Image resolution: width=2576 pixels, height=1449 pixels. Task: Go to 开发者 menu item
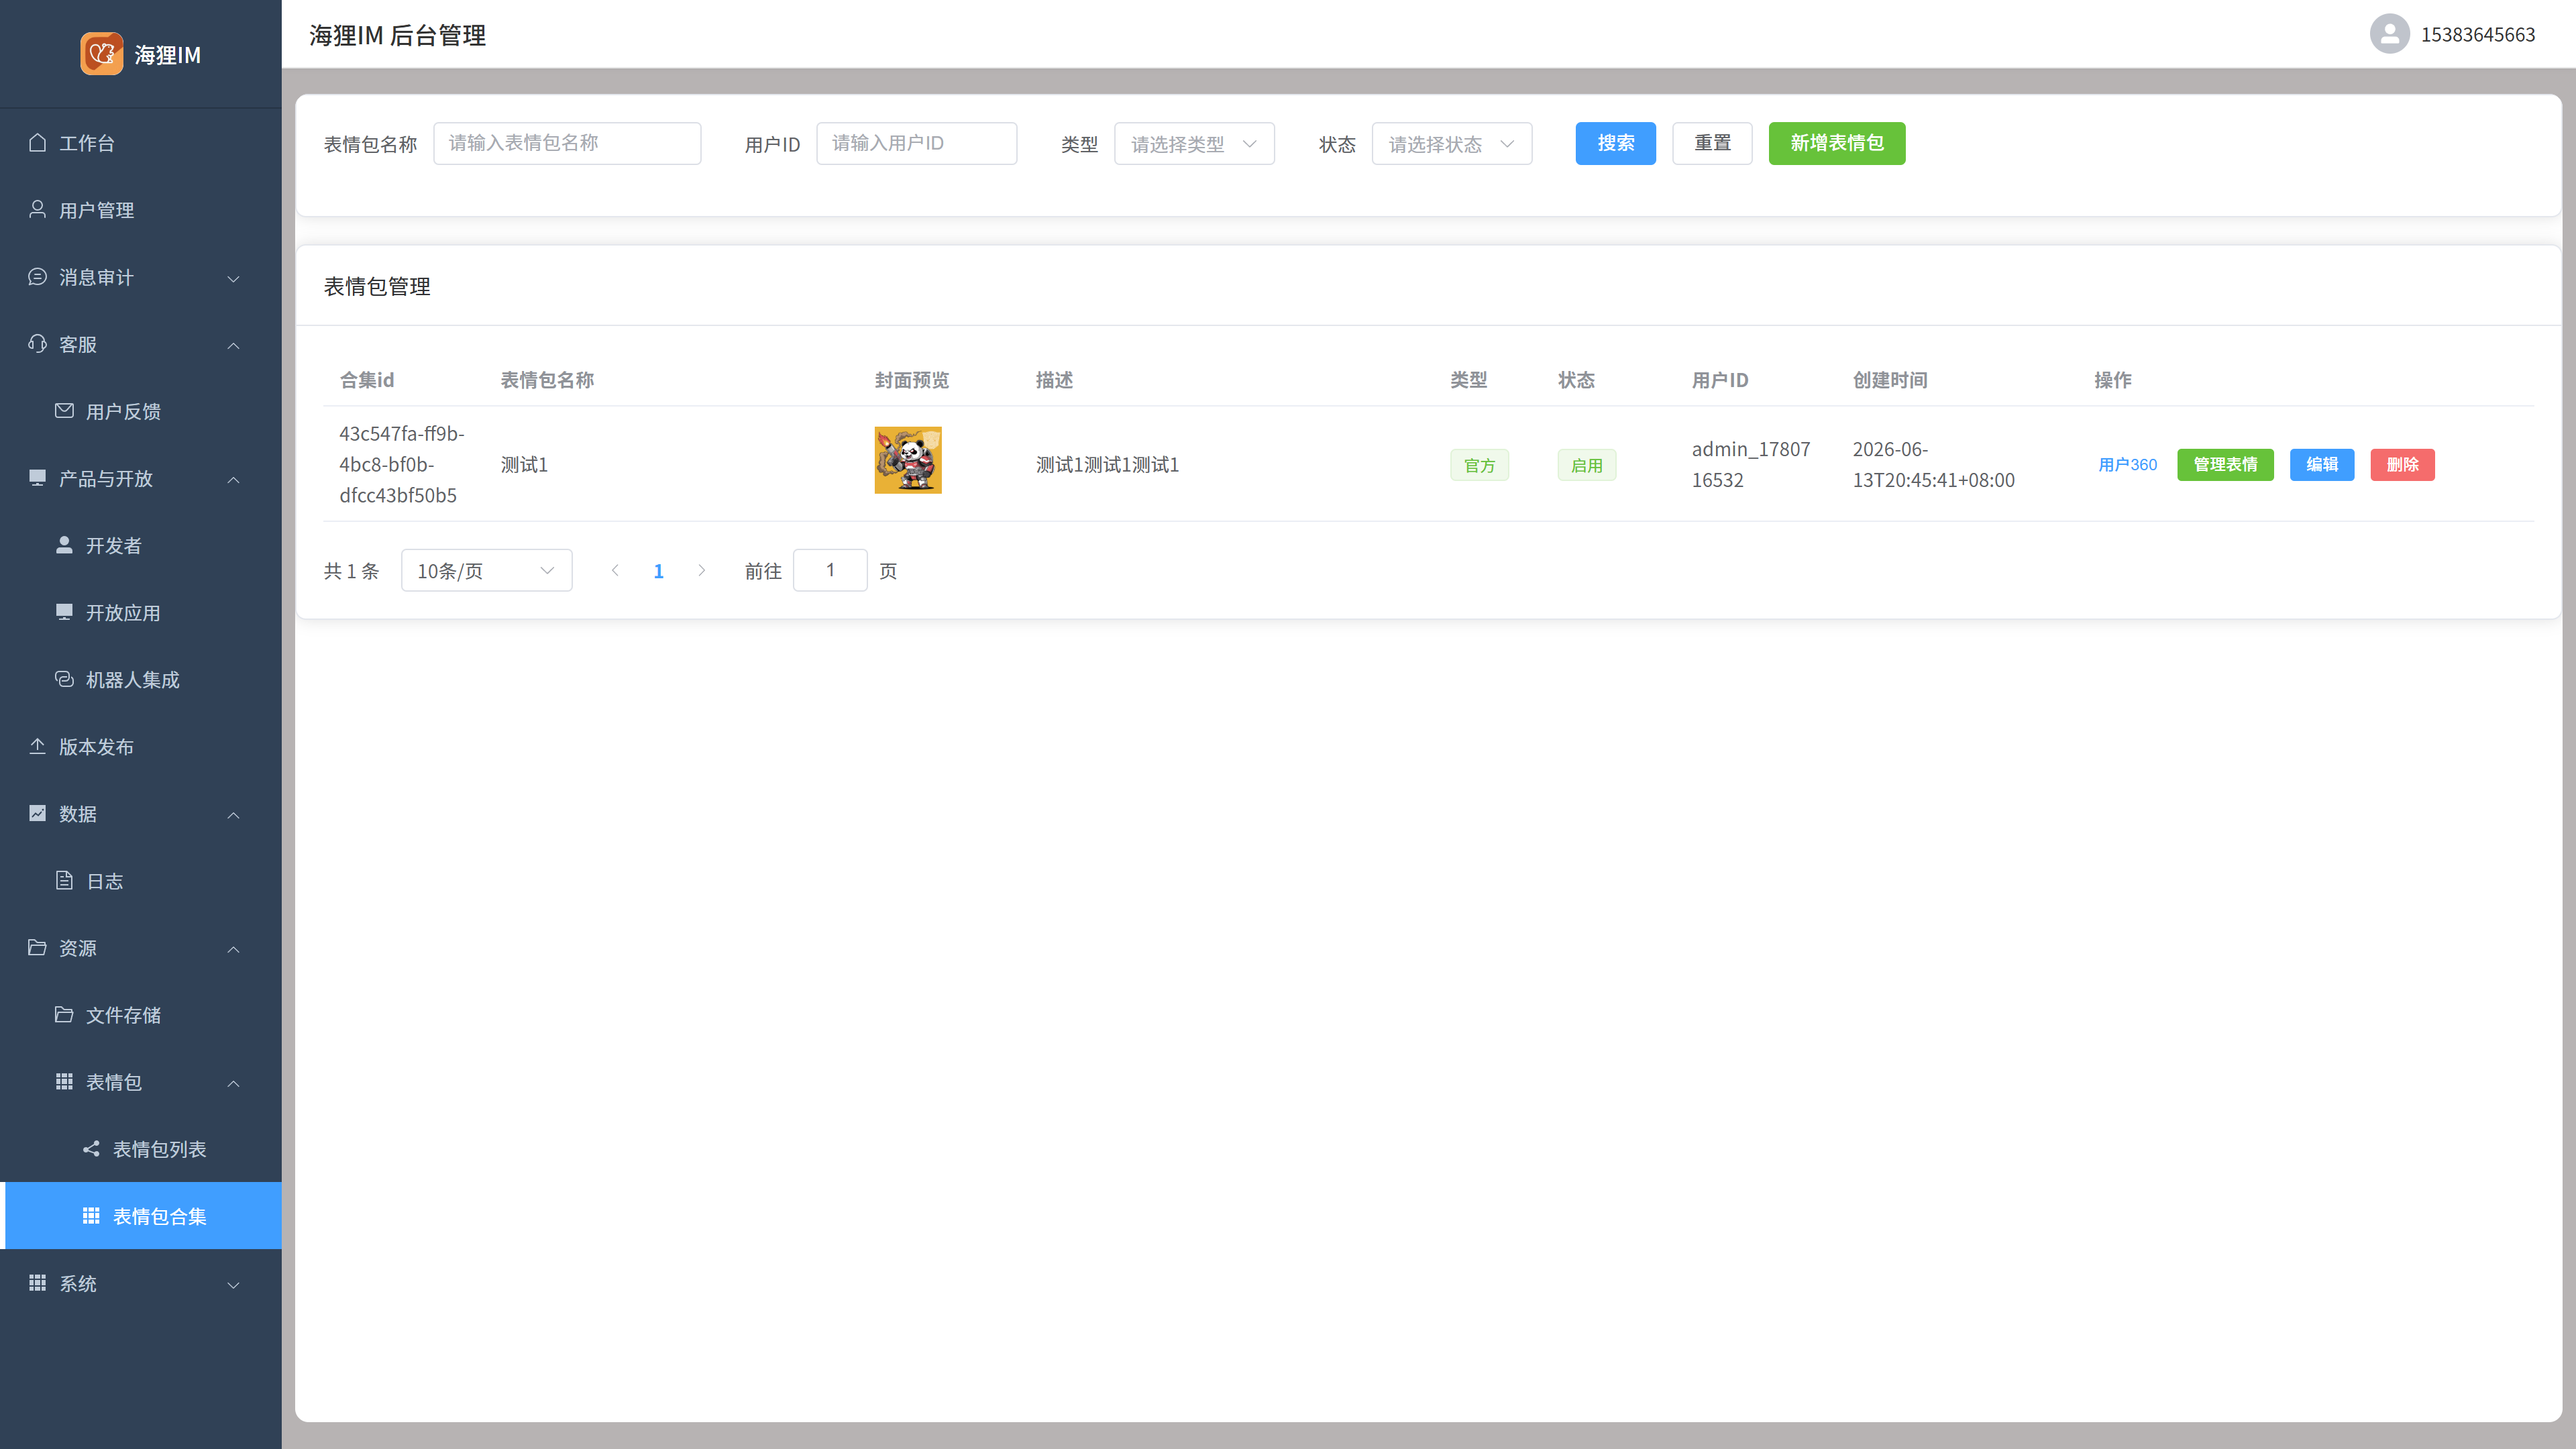(x=141, y=544)
